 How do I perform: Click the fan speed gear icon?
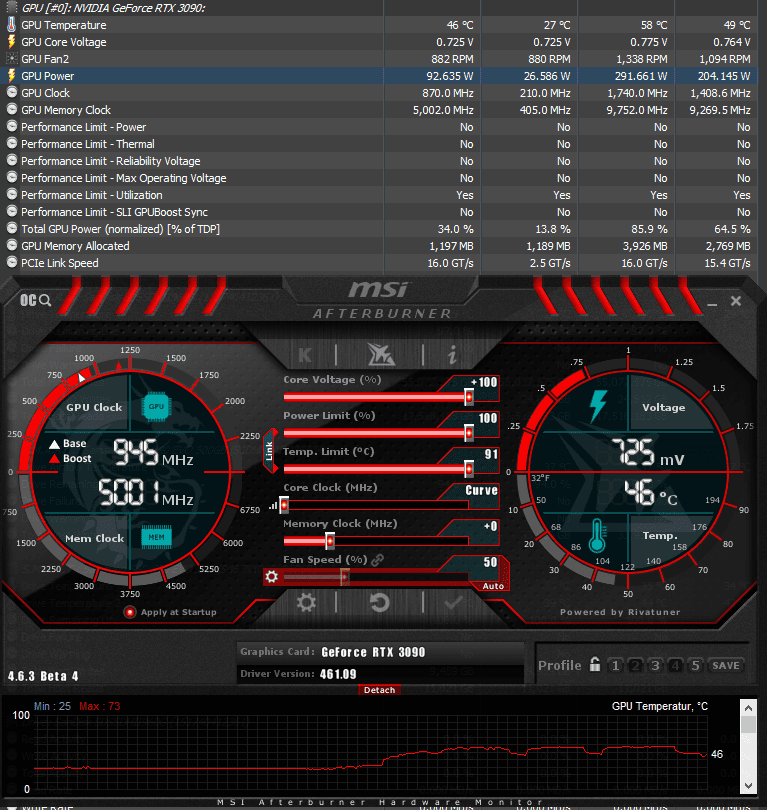272,577
